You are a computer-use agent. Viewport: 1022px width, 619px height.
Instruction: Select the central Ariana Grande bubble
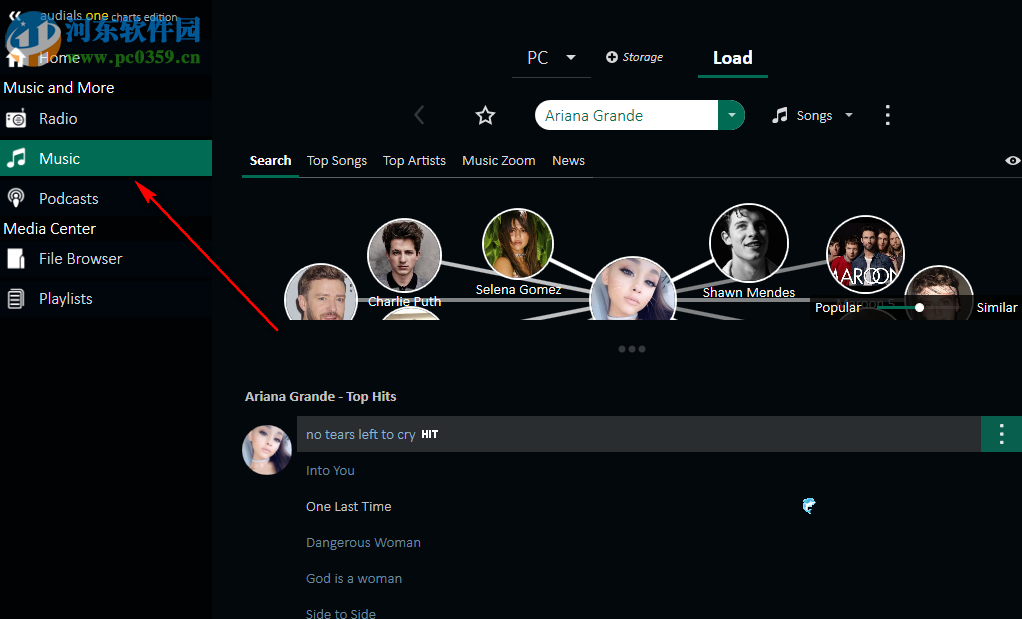[x=632, y=290]
